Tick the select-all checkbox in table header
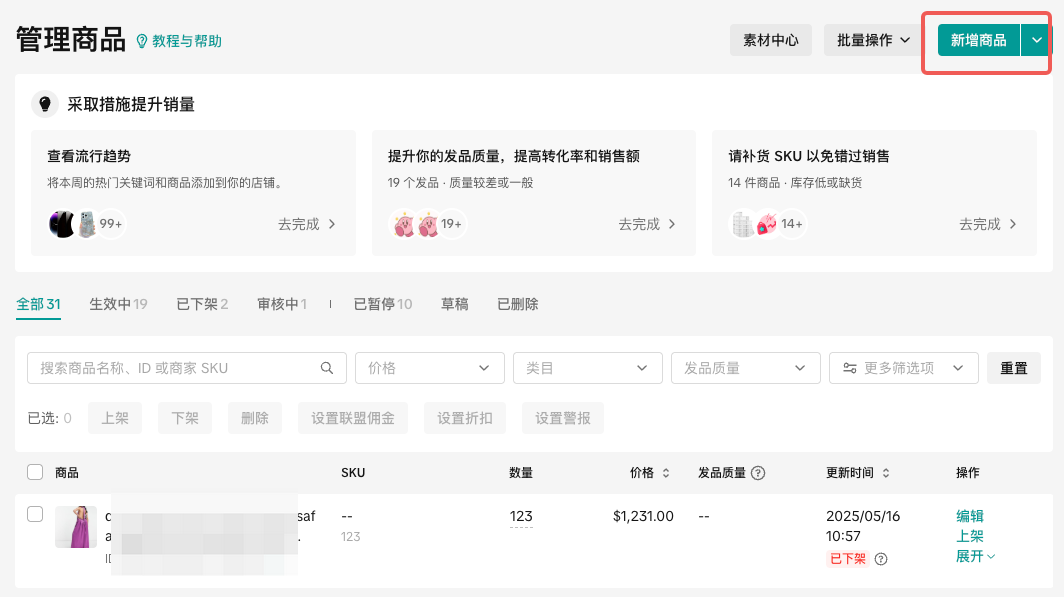This screenshot has height=597, width=1064. click(x=35, y=472)
